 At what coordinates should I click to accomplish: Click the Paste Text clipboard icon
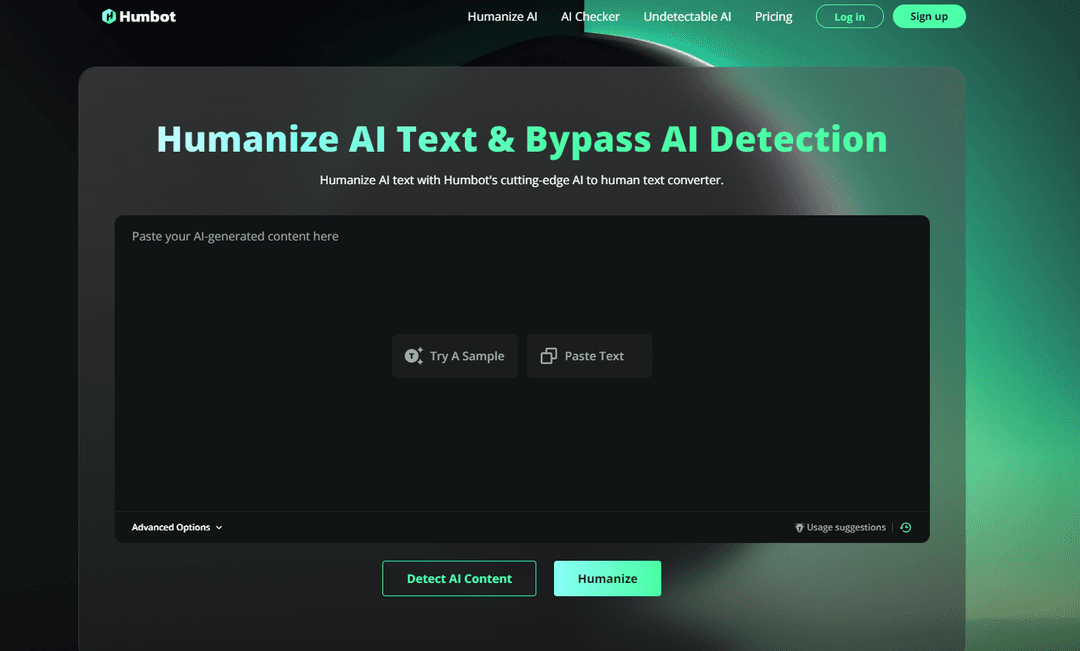pyautogui.click(x=548, y=355)
